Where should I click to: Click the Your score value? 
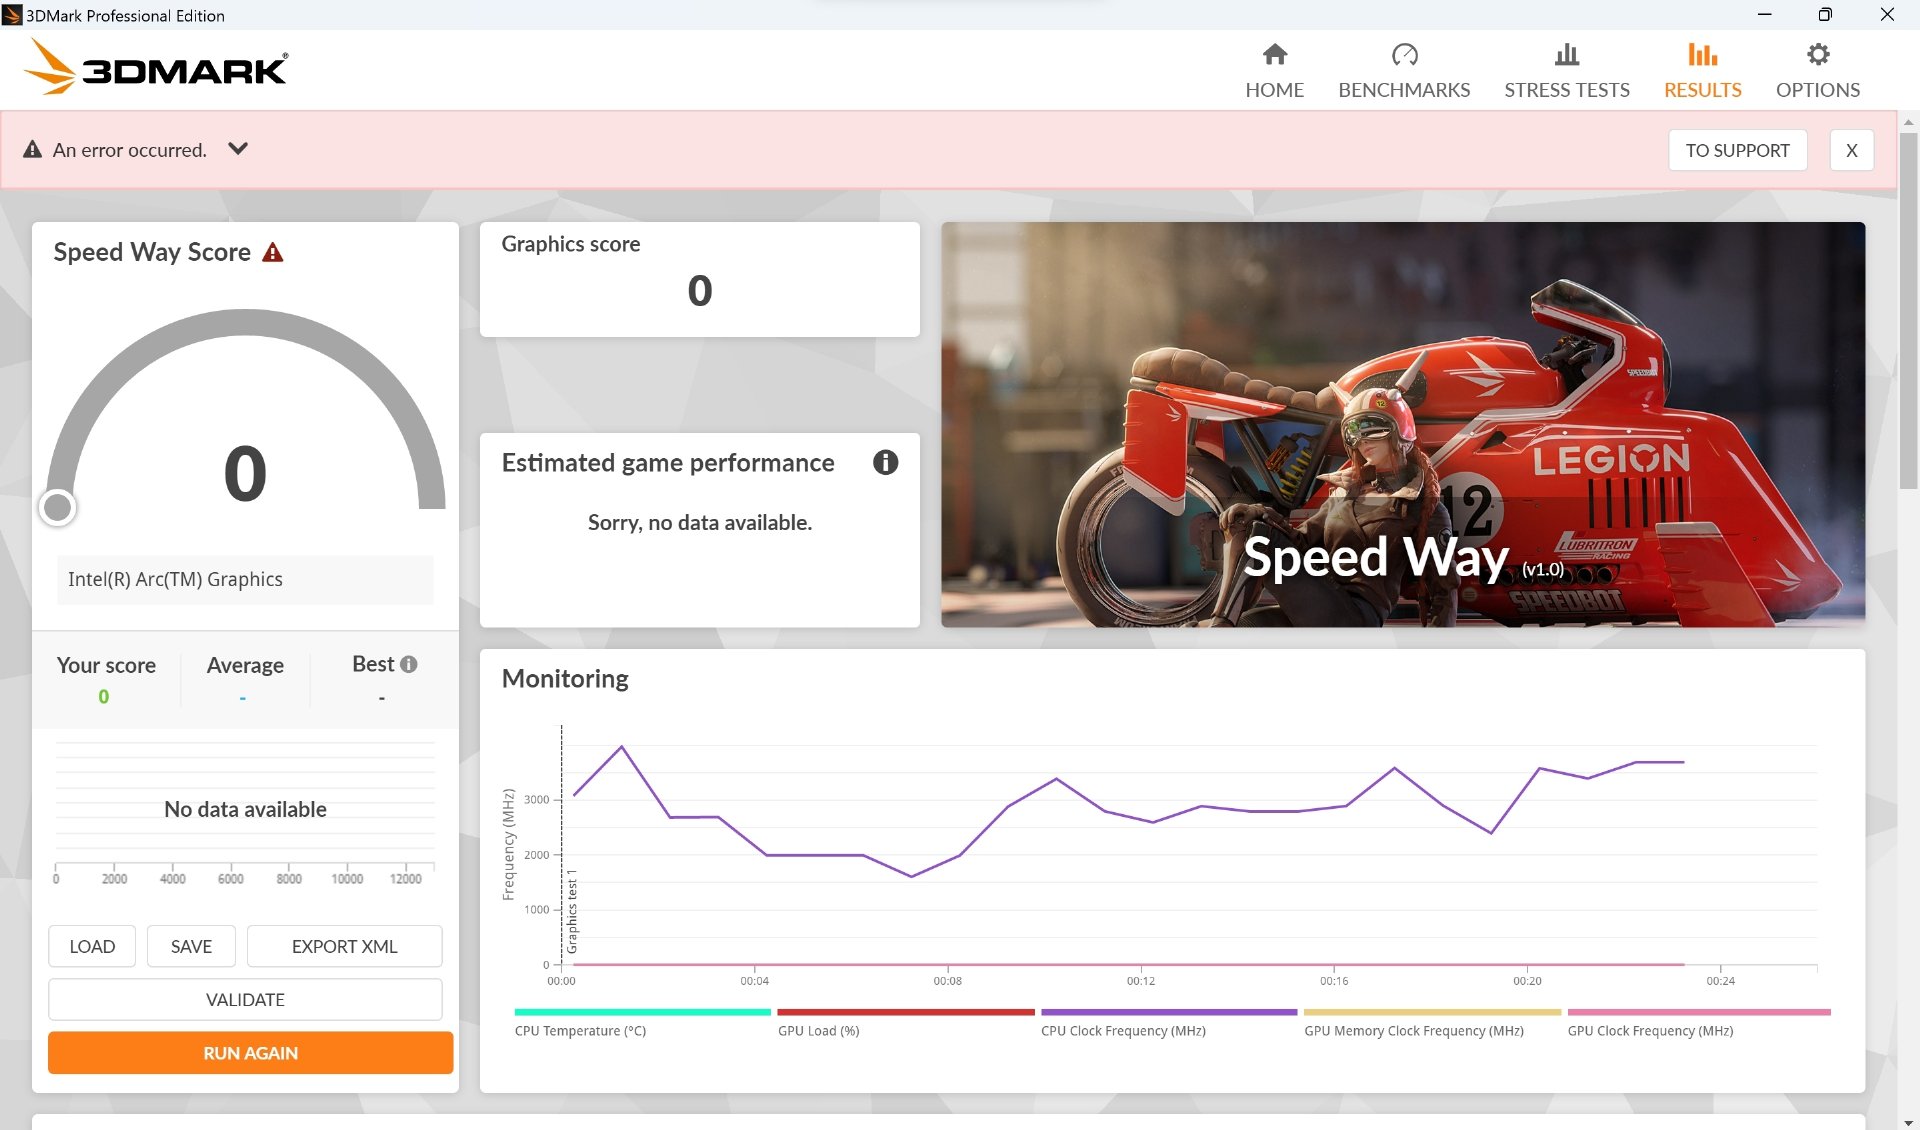(103, 696)
